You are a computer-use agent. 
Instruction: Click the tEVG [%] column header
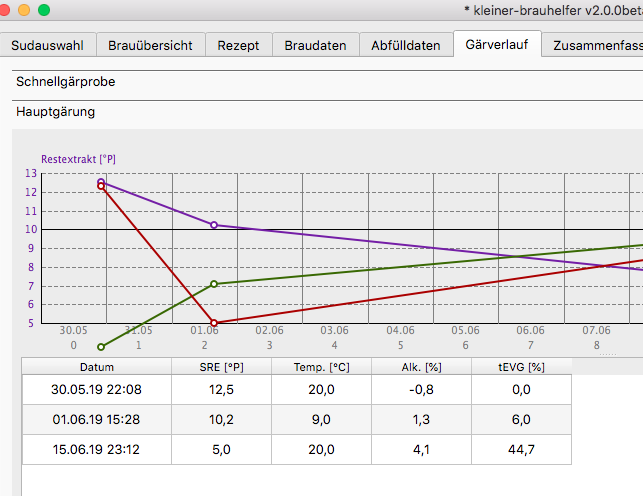pyautogui.click(x=521, y=365)
